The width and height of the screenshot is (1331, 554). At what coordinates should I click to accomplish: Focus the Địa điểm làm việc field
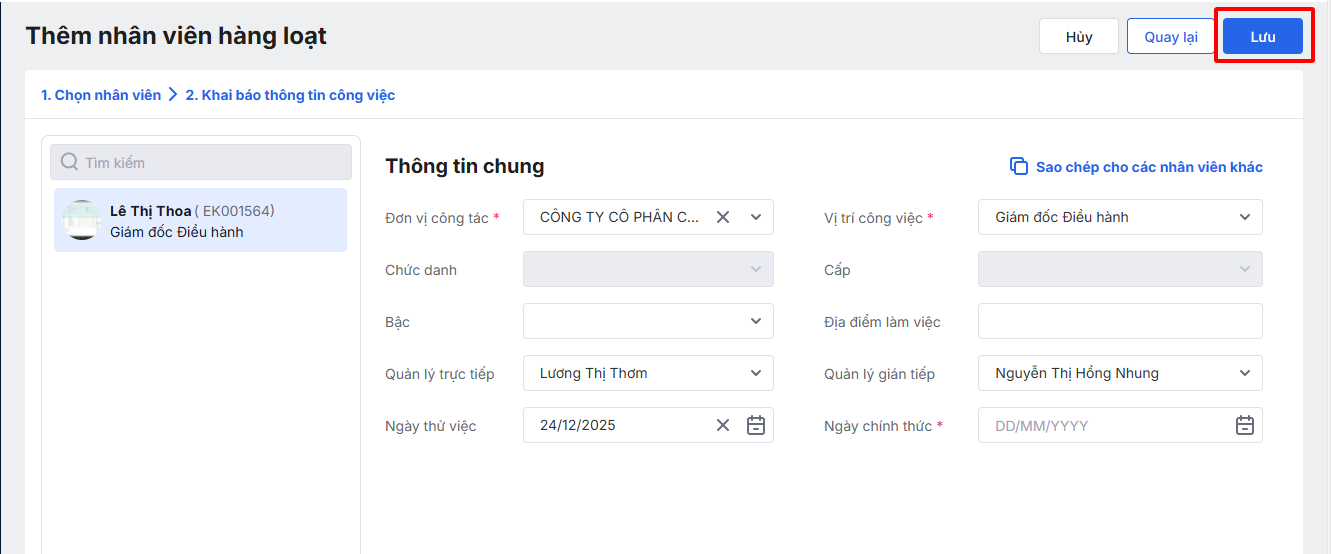1120,321
